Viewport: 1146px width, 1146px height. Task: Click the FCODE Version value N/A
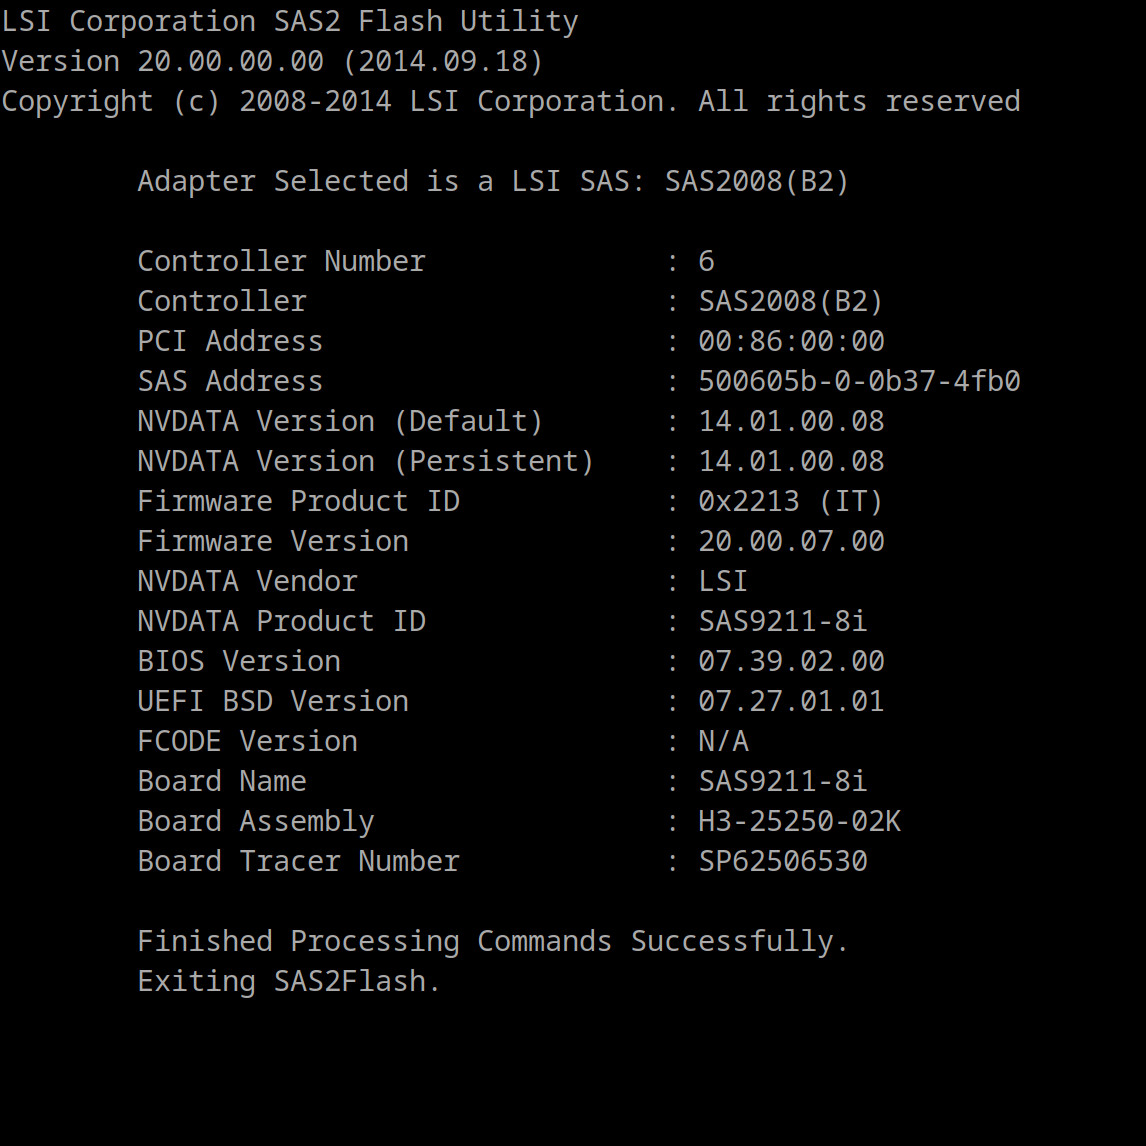click(x=723, y=741)
